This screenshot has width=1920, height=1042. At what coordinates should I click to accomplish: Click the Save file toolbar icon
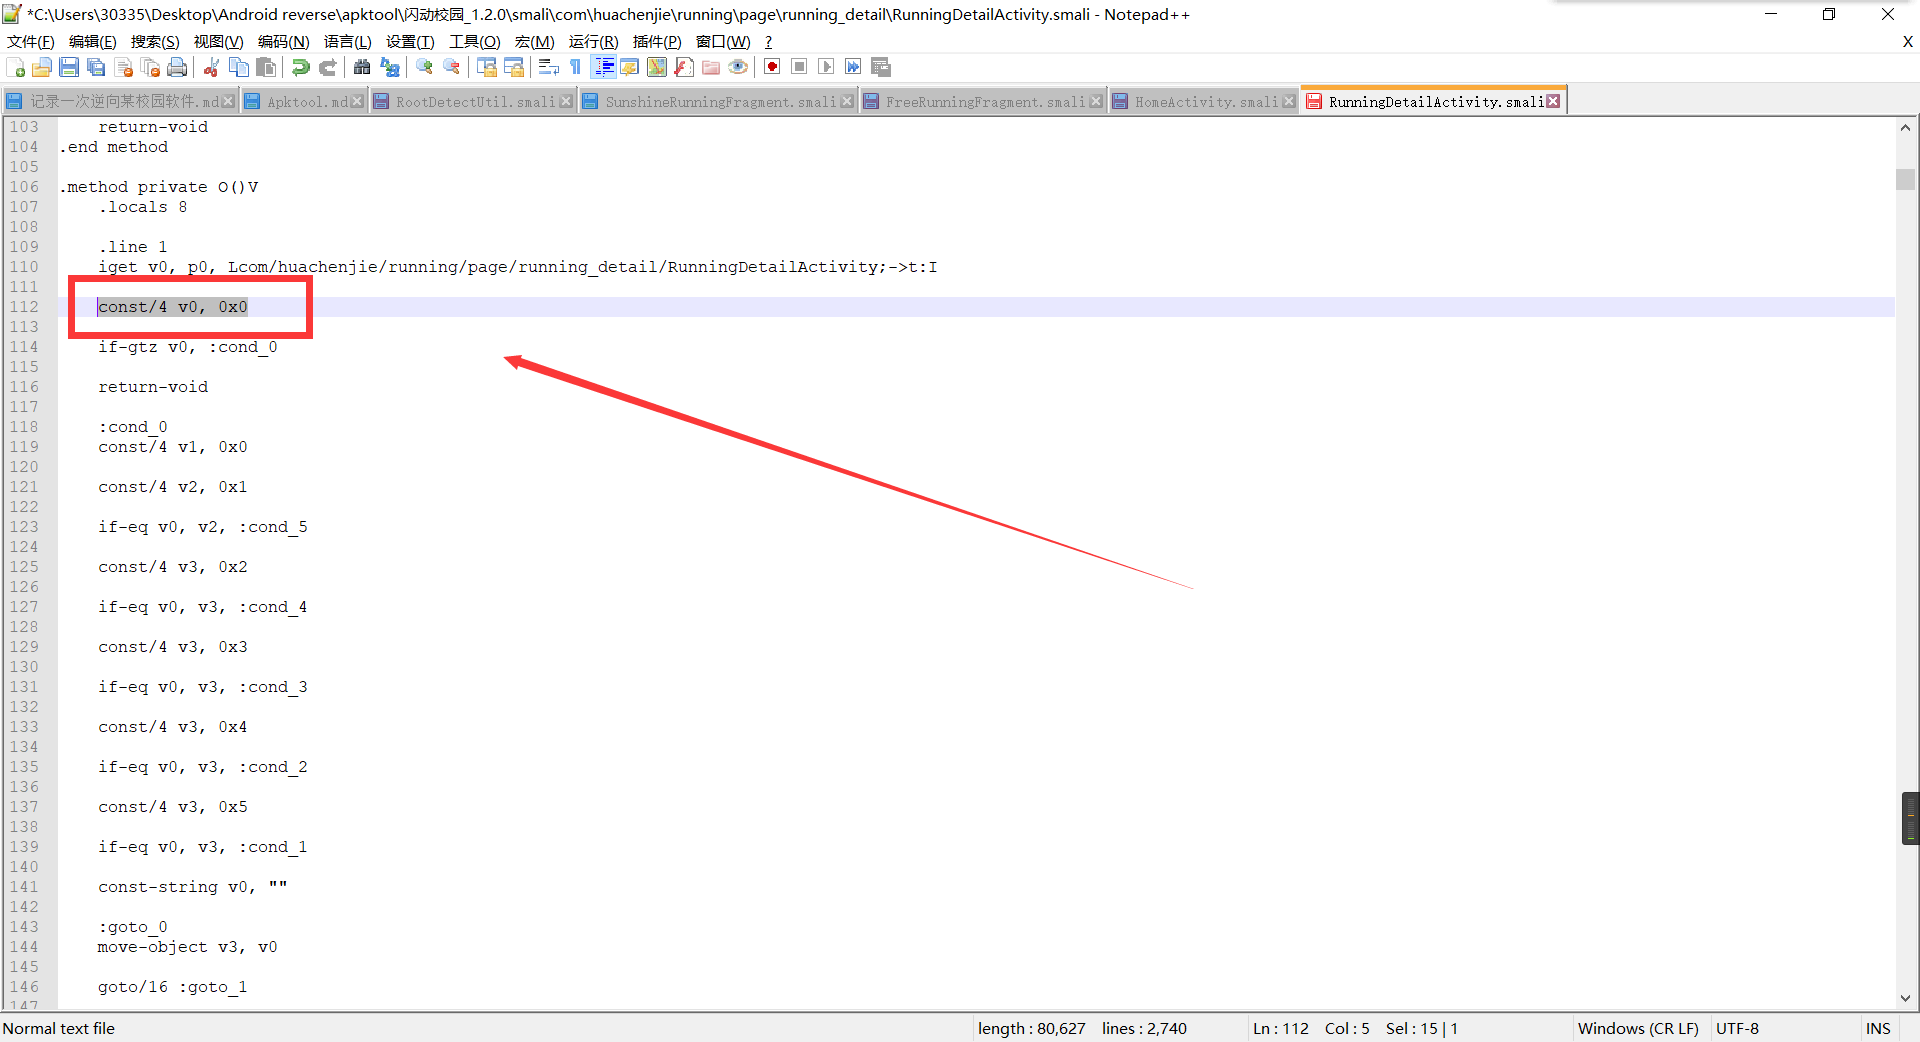[69, 67]
